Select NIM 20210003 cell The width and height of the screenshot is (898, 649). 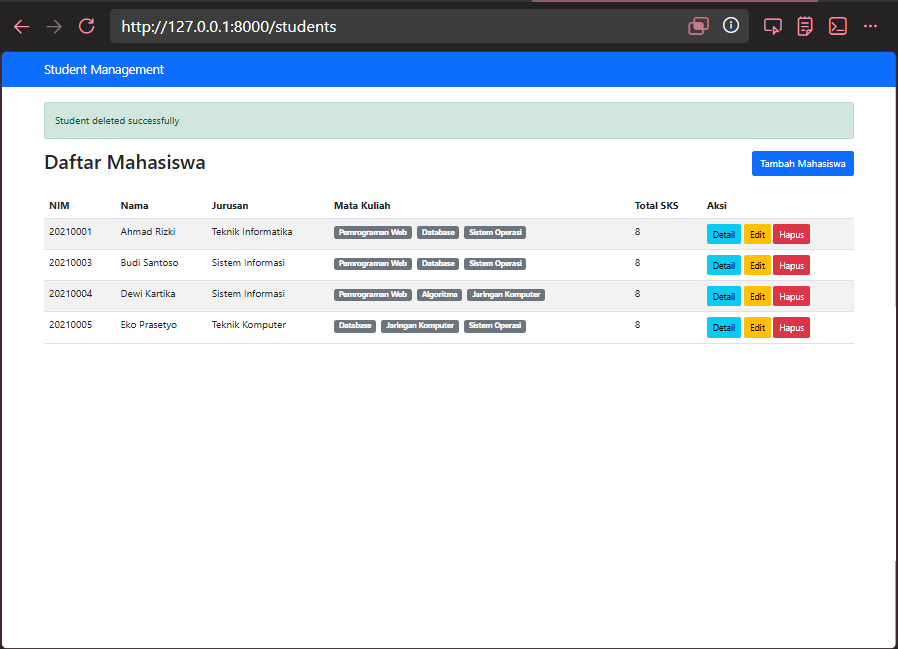click(70, 263)
